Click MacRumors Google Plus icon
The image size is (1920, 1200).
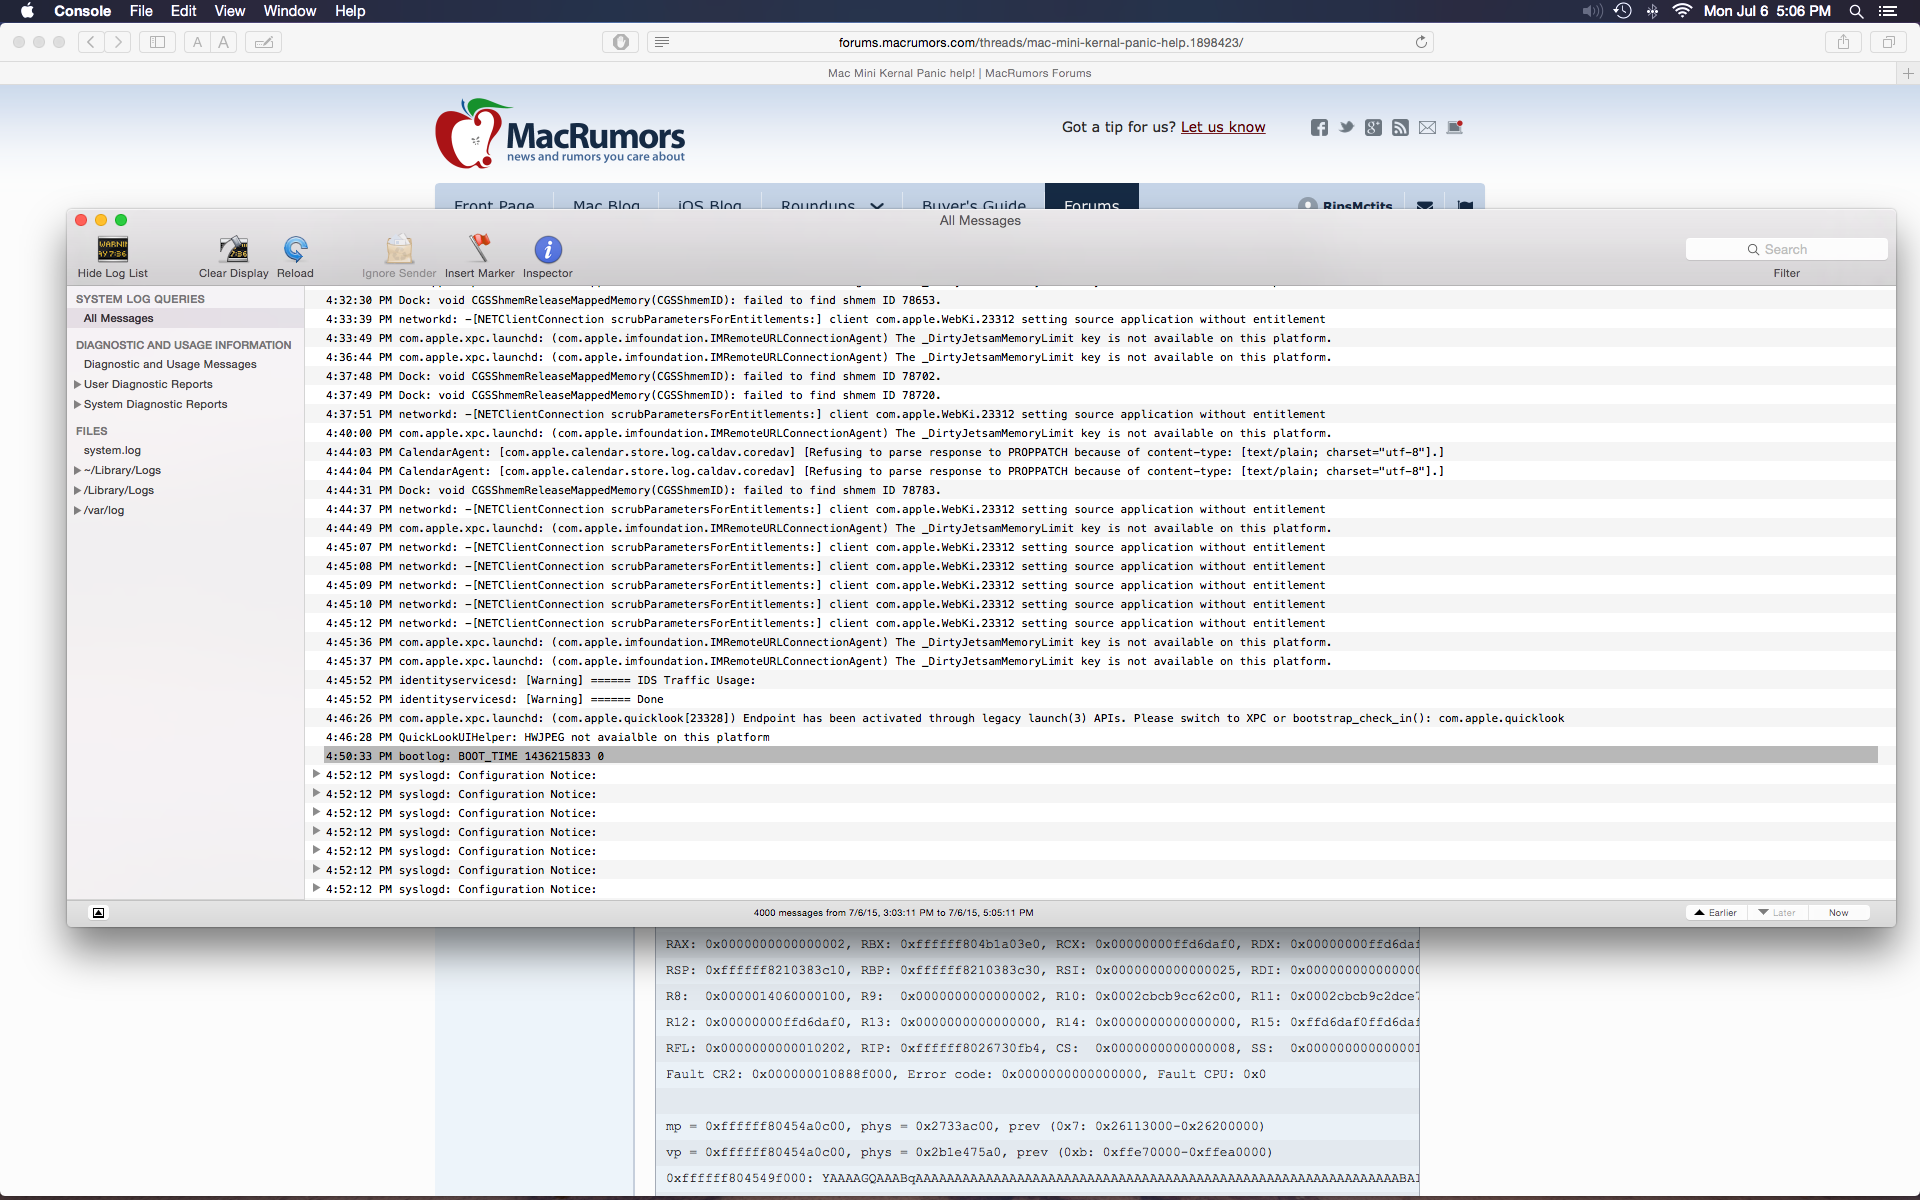[1373, 127]
